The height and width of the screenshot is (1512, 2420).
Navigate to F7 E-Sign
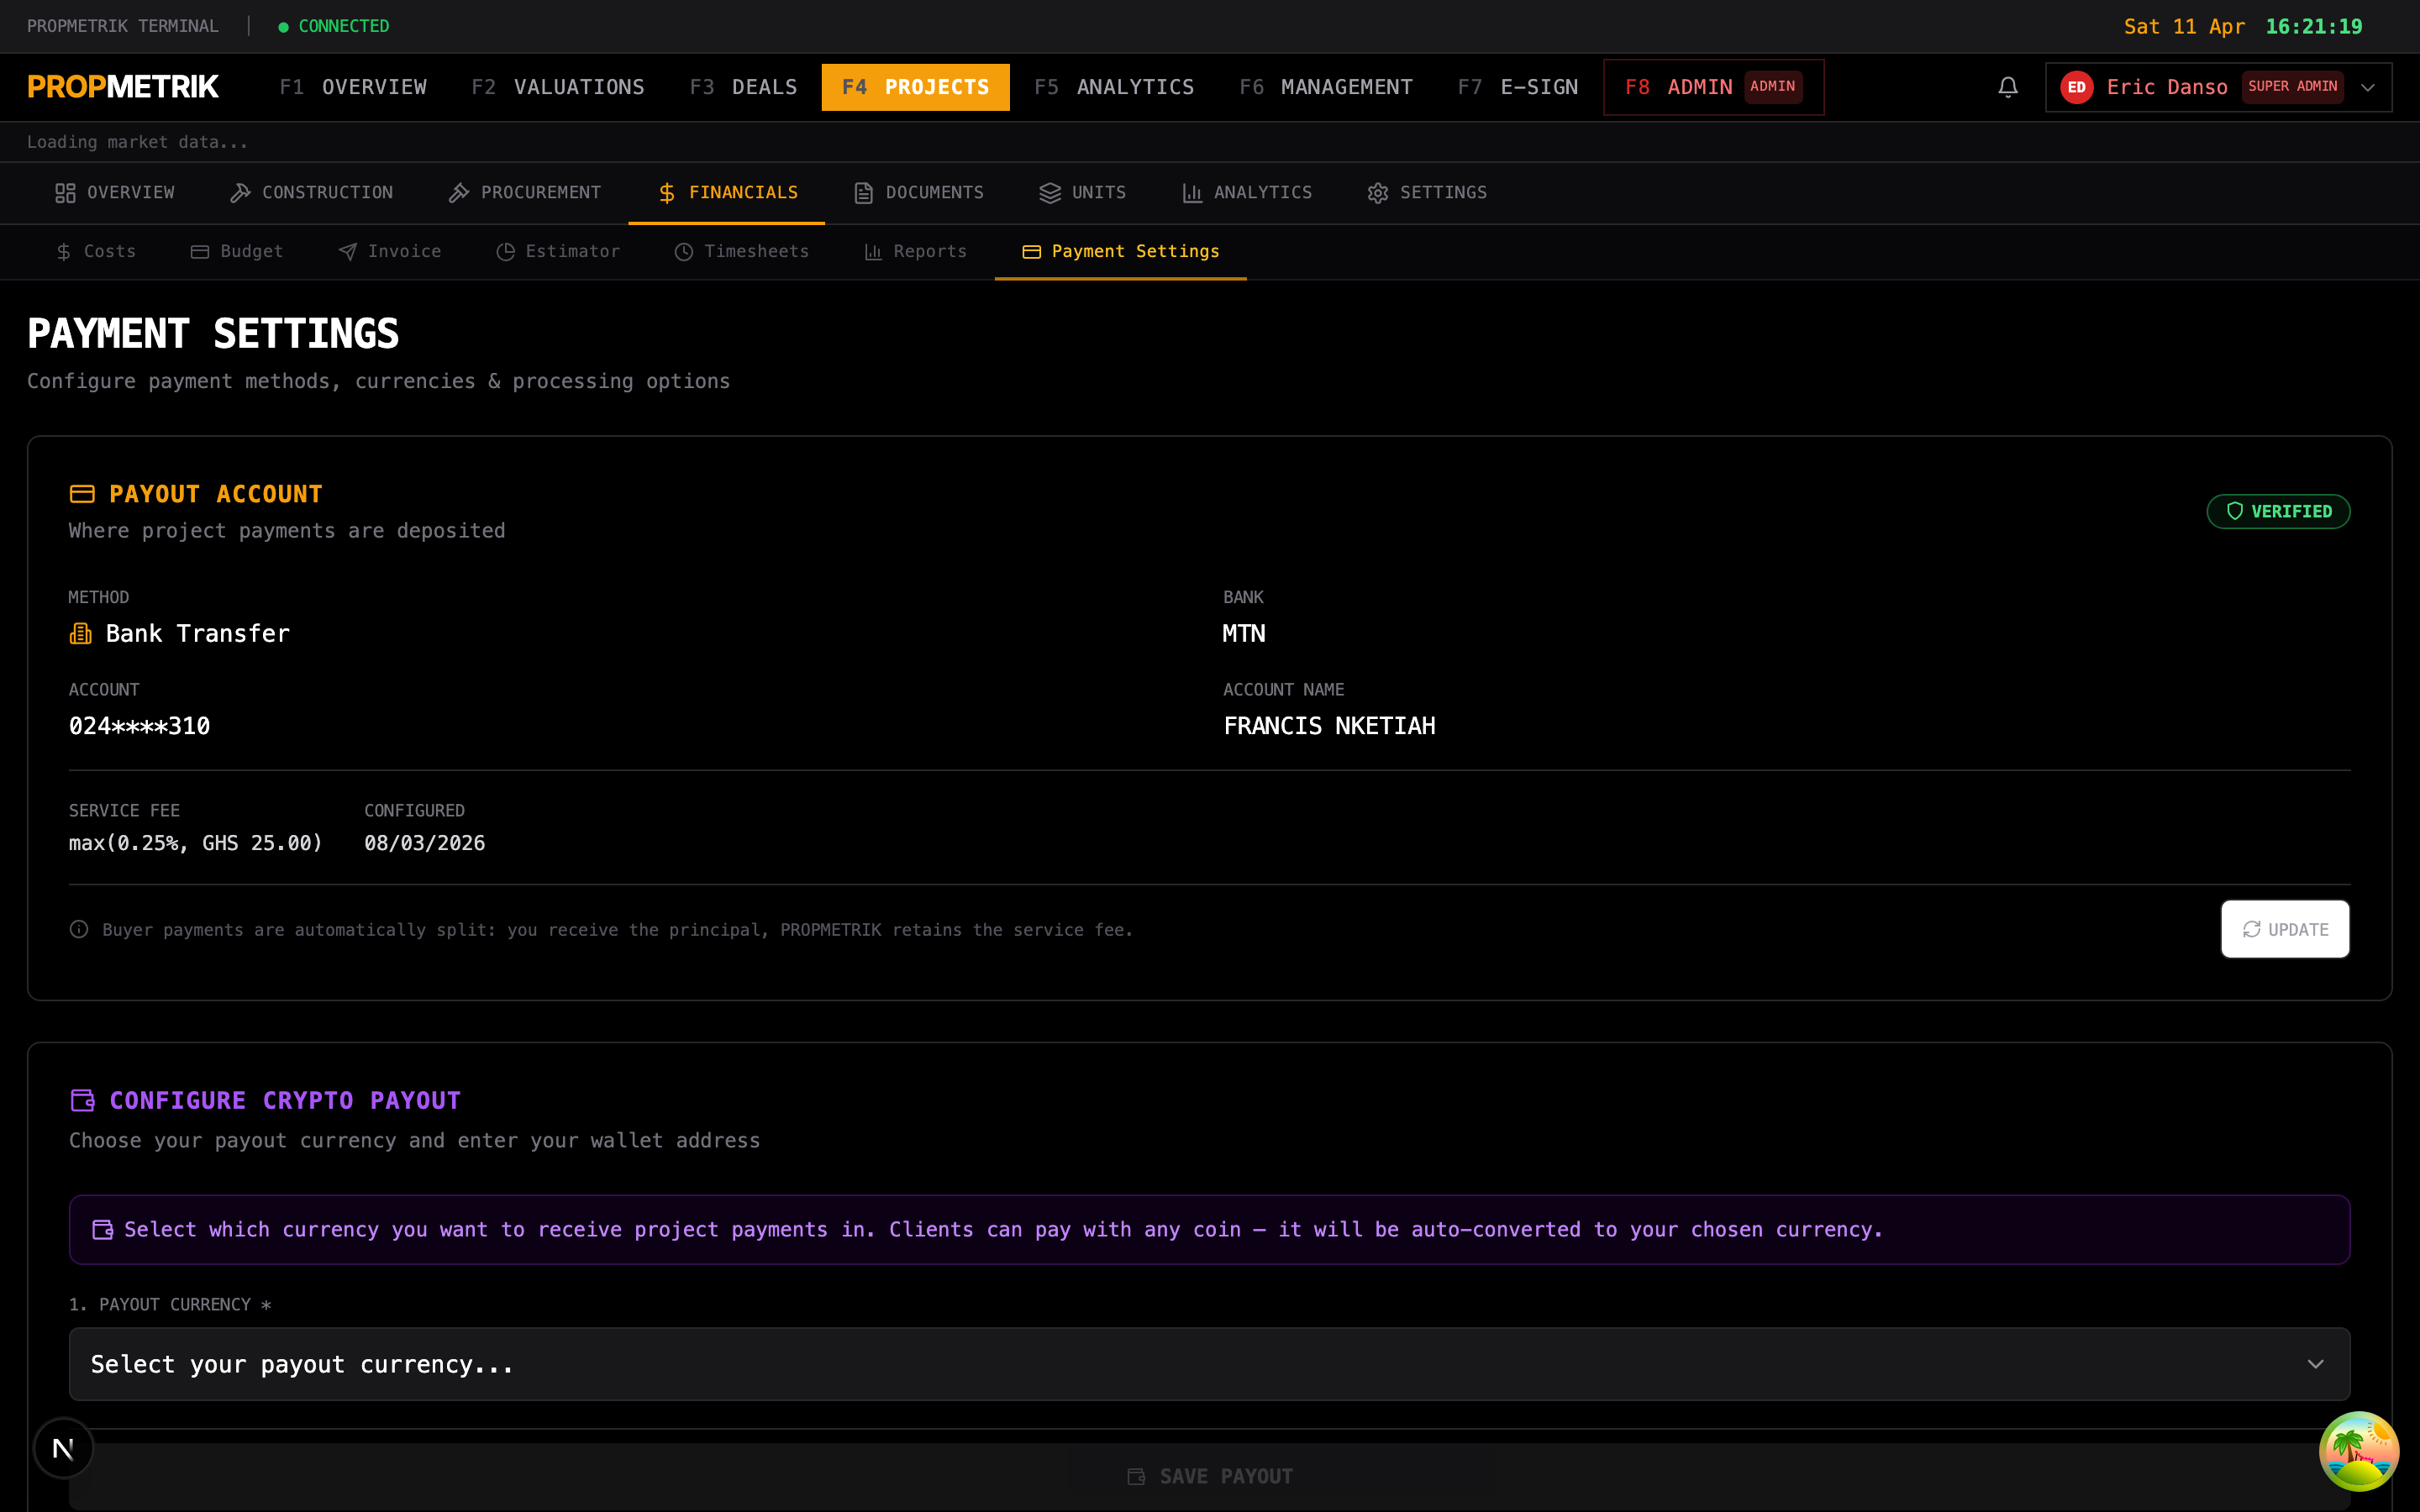pyautogui.click(x=1517, y=87)
